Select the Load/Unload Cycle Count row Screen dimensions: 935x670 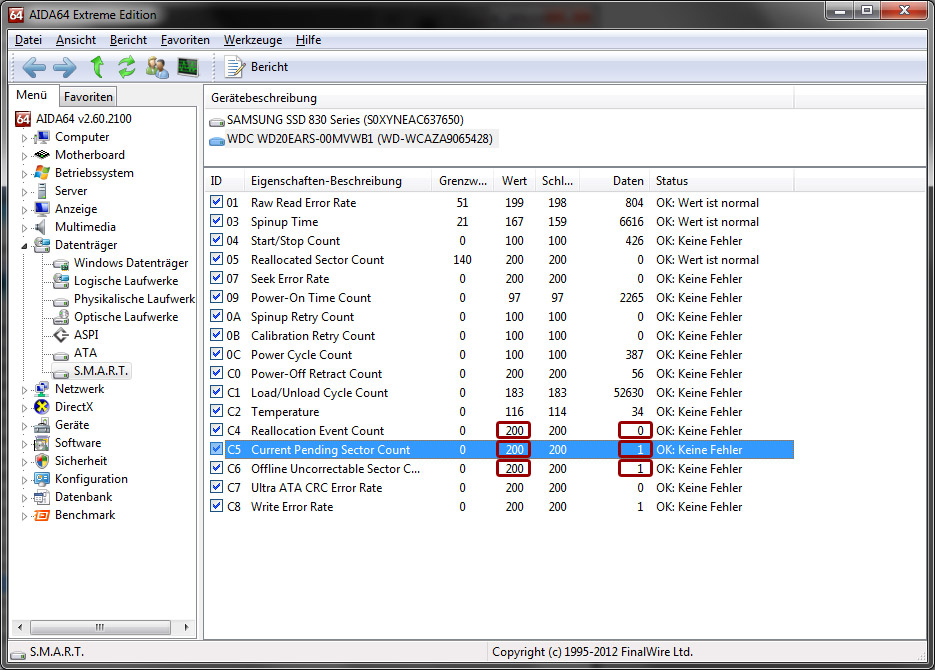coord(500,393)
